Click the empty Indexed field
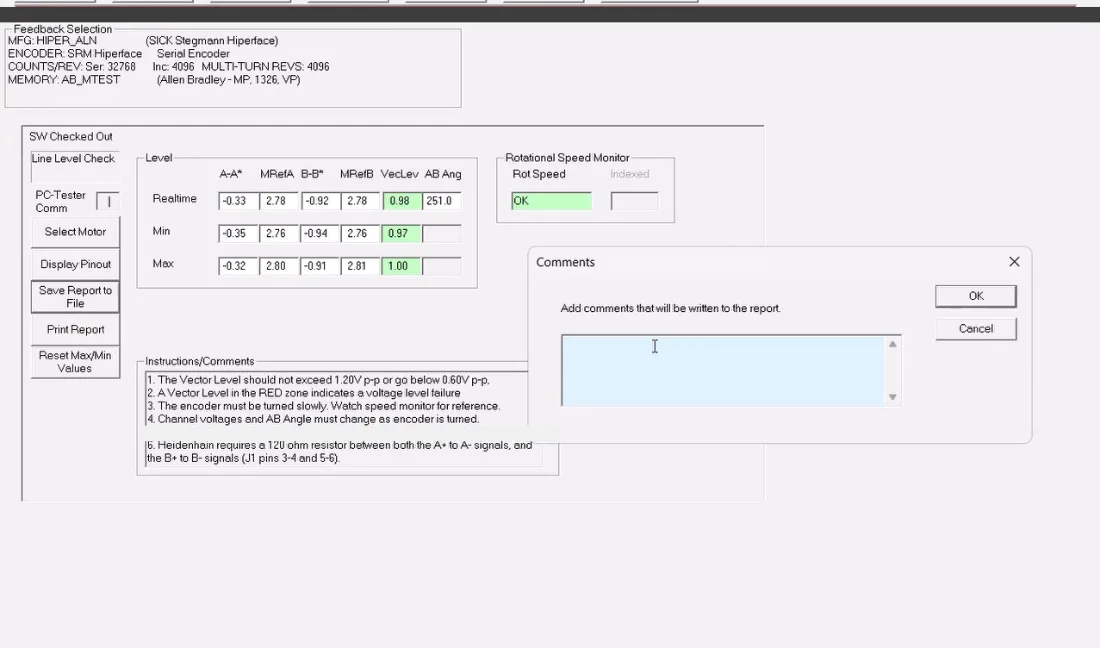1100x648 pixels. (634, 201)
